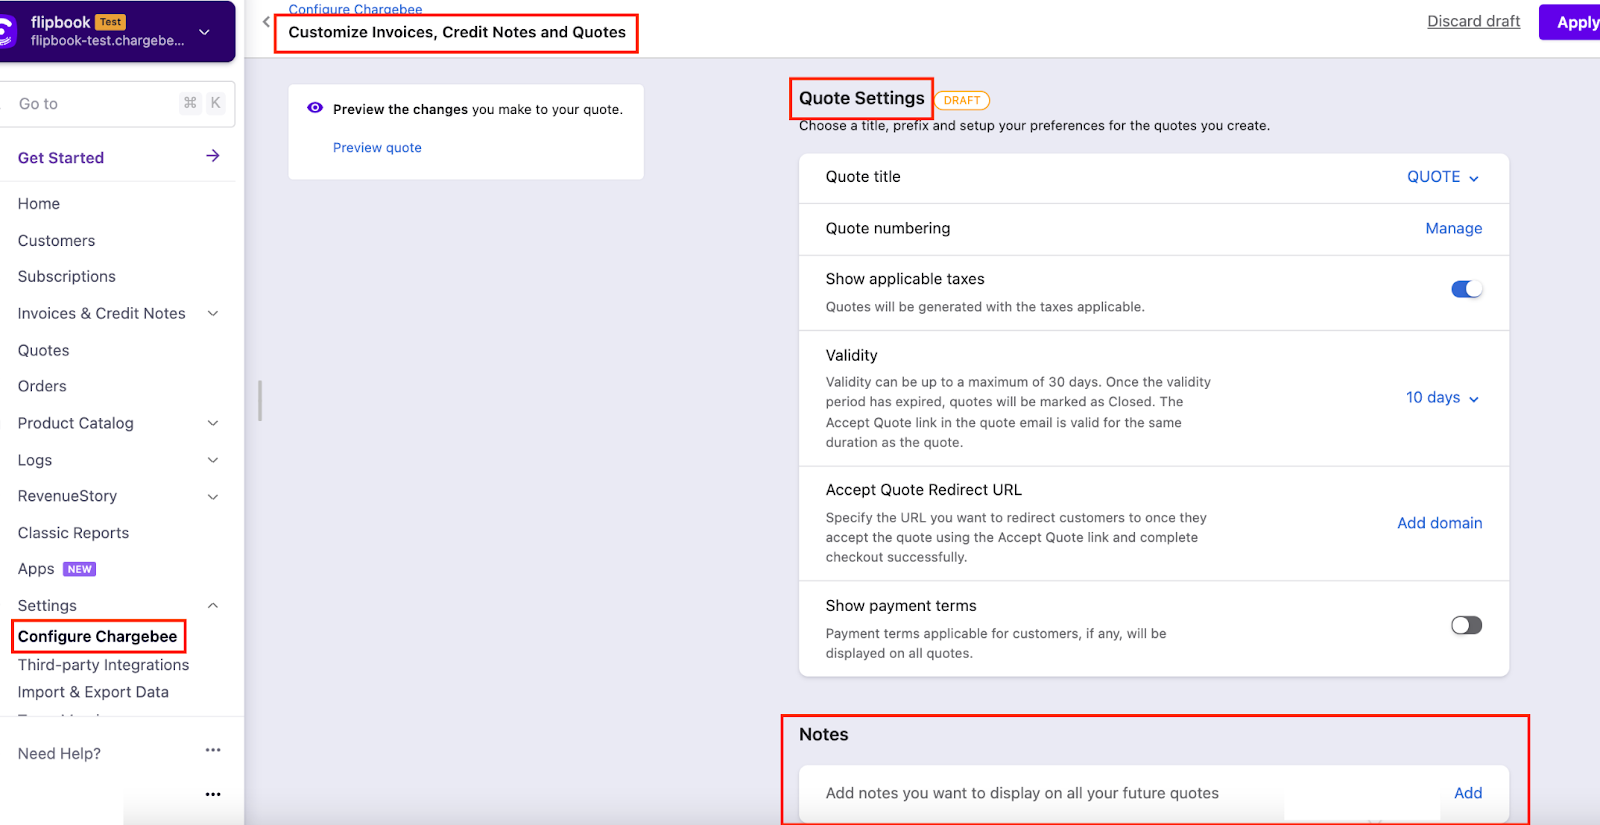Viewport: 1600px width, 825px height.
Task: Enable the Show payment terms toggle
Action: (x=1466, y=625)
